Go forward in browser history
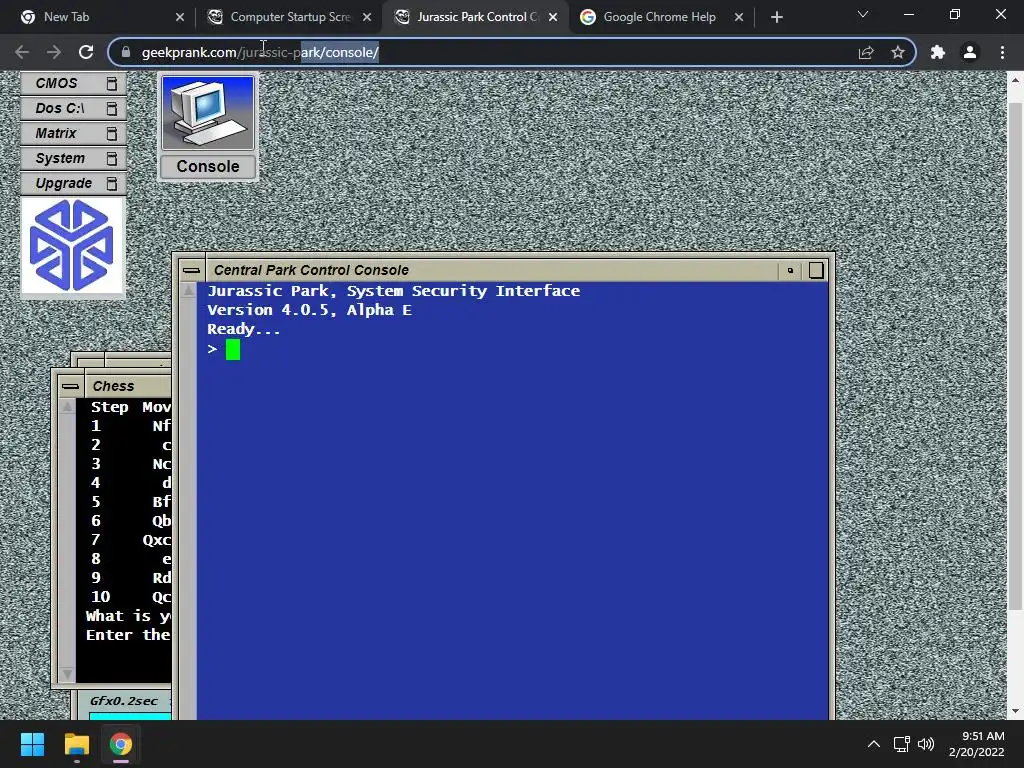This screenshot has width=1024, height=768. (x=54, y=52)
